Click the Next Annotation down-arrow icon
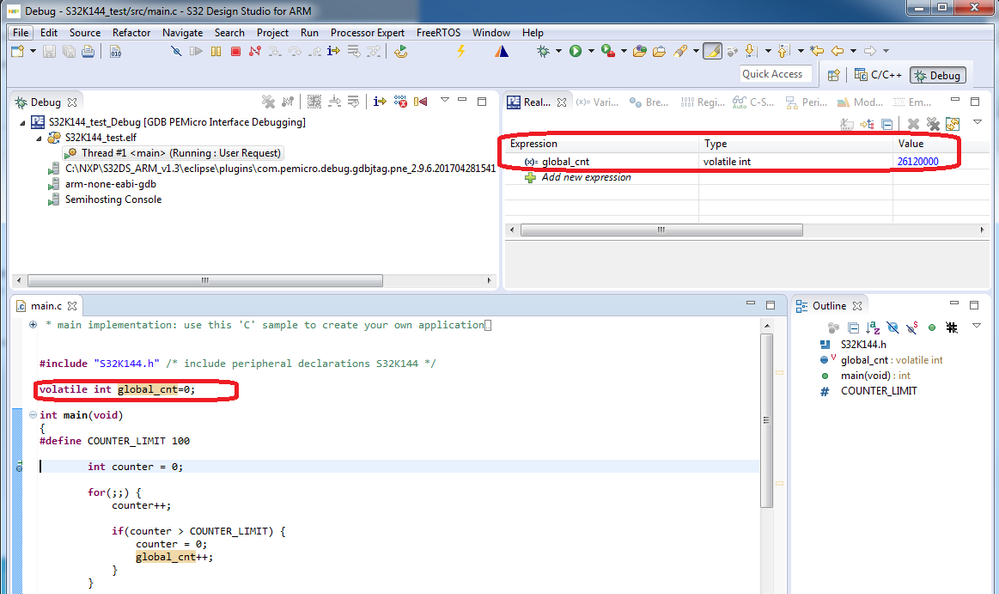The image size is (999, 594). [x=750, y=51]
